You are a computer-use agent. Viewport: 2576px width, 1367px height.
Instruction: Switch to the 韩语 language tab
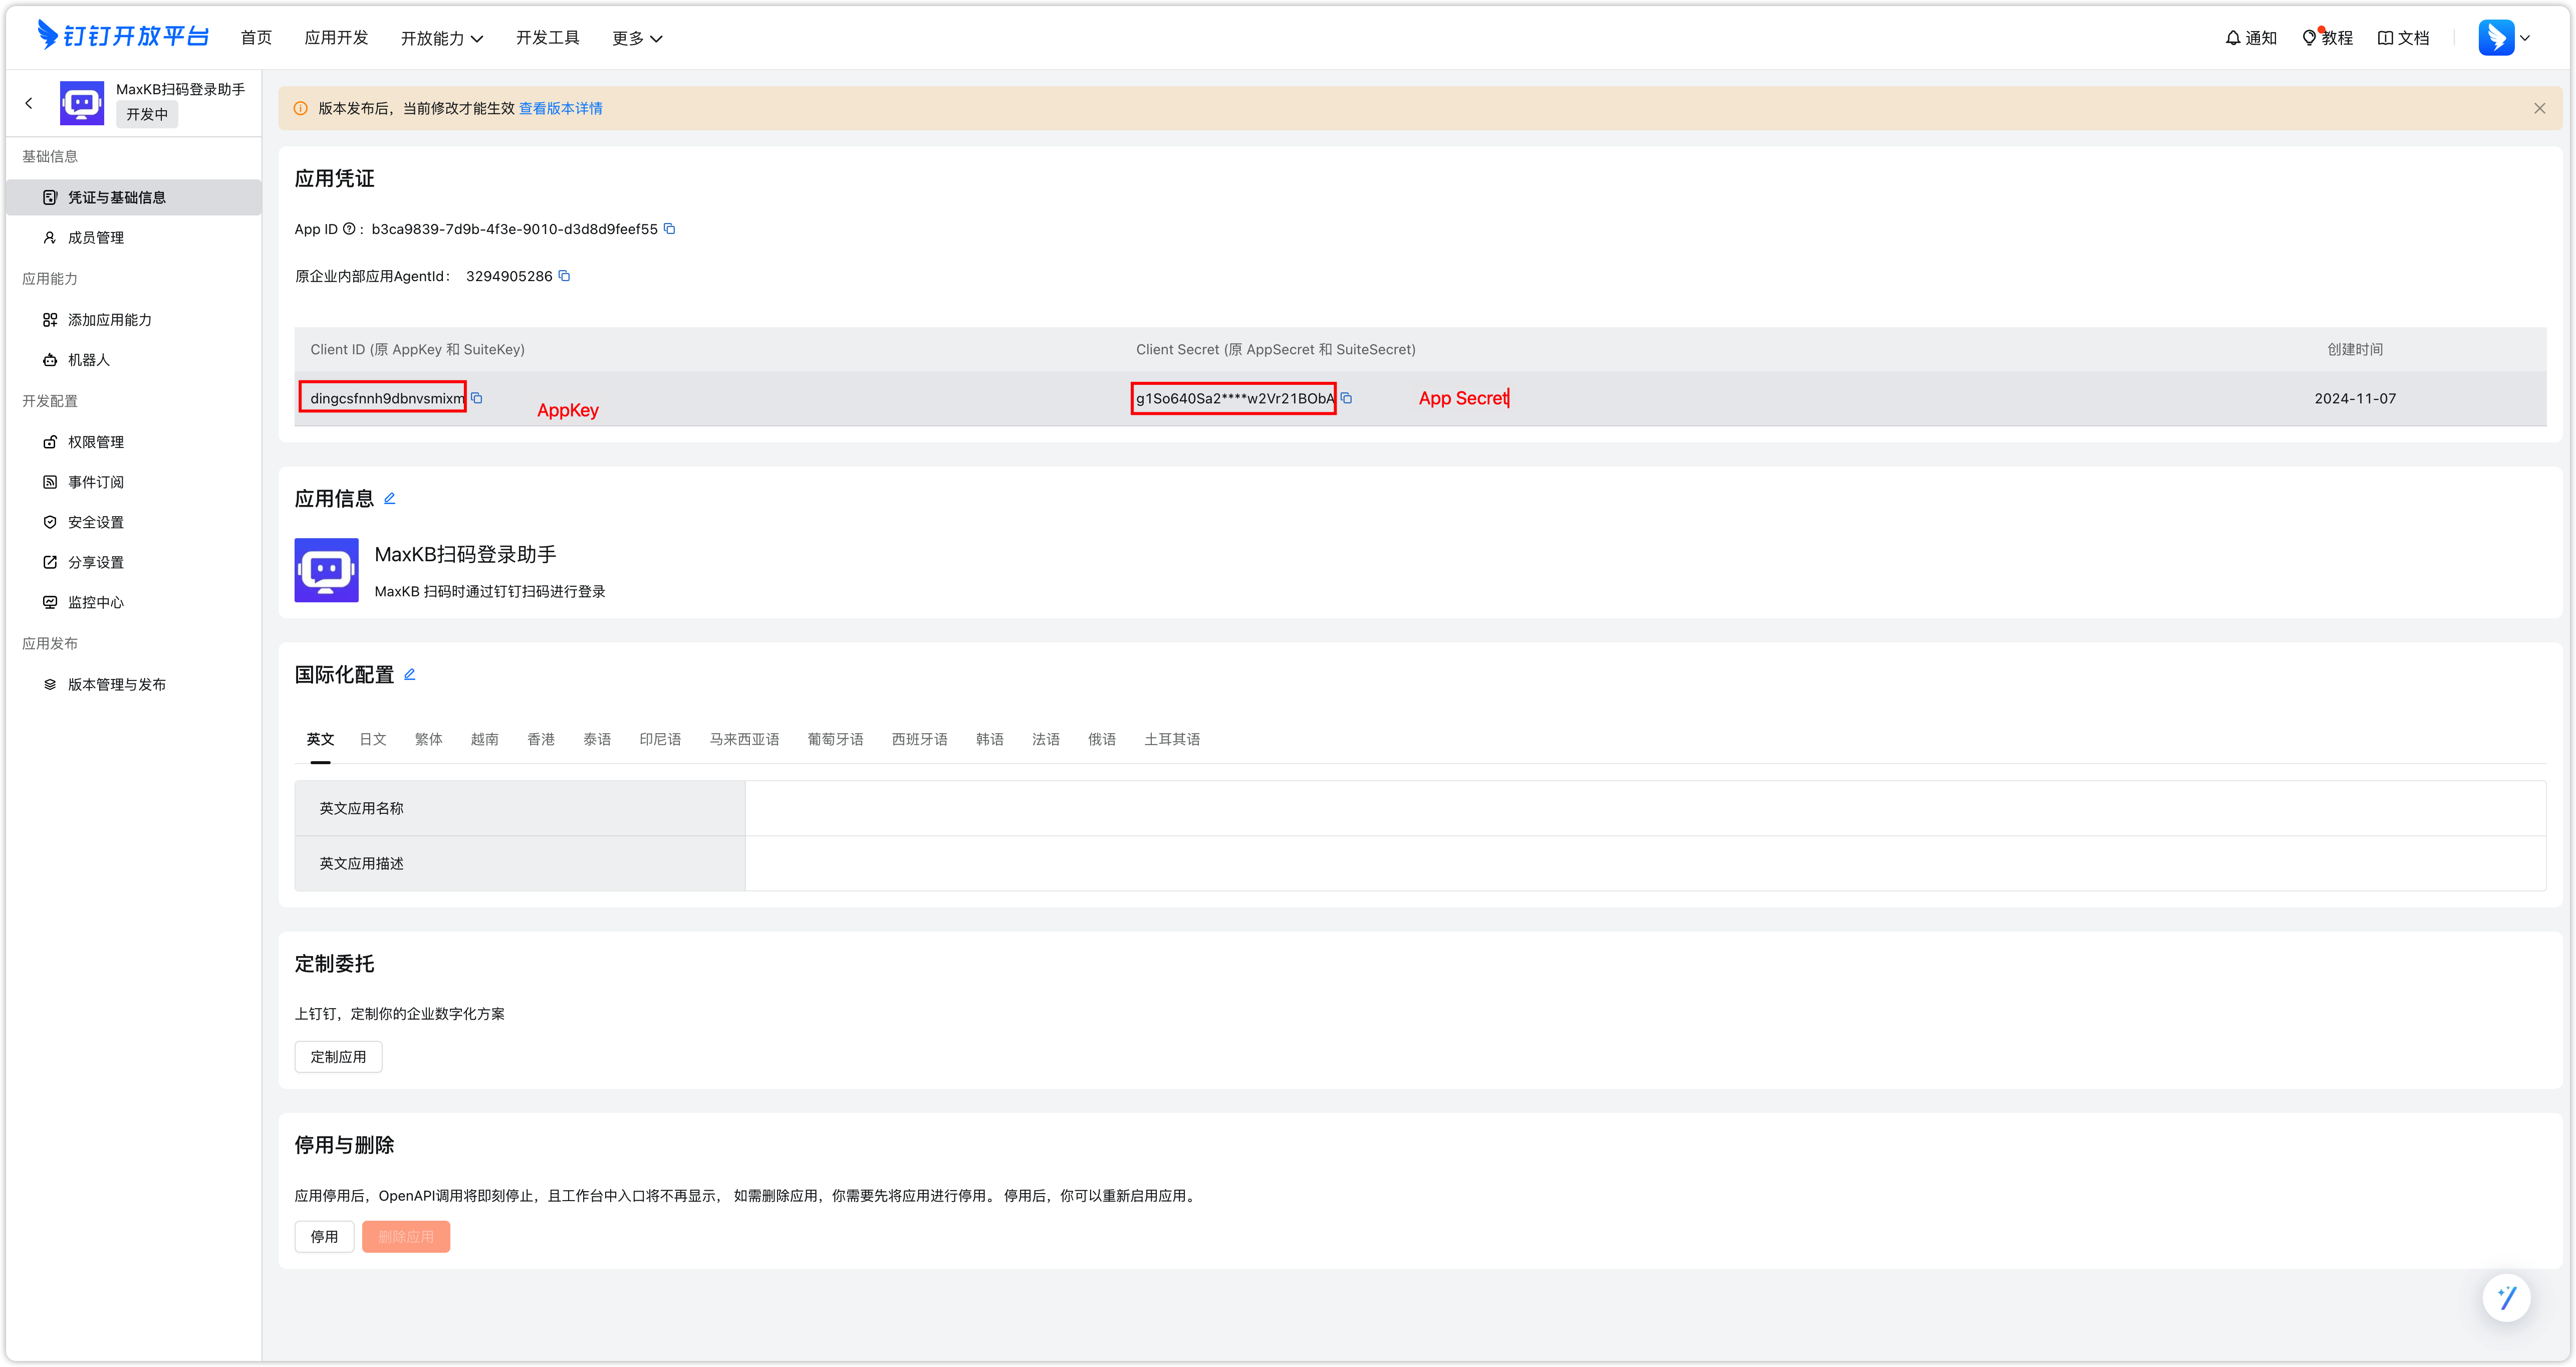989,739
